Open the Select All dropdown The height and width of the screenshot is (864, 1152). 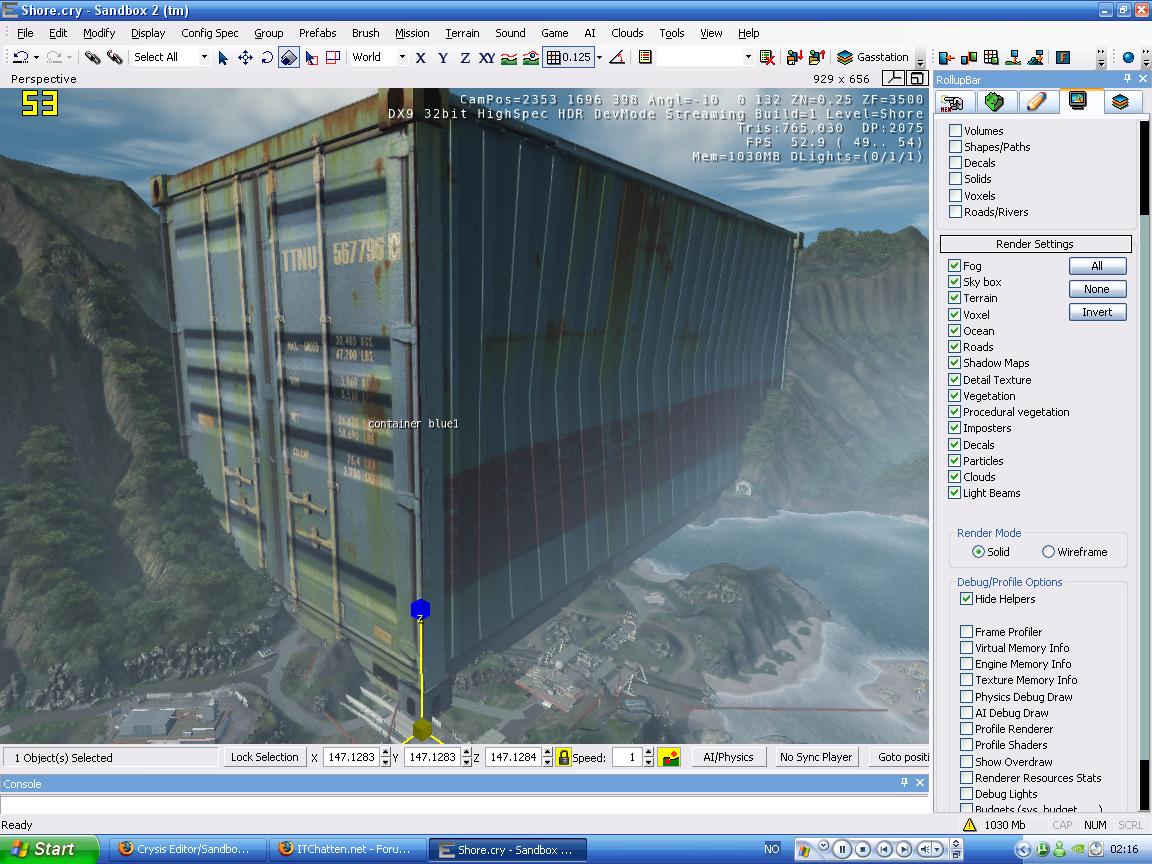(204, 57)
